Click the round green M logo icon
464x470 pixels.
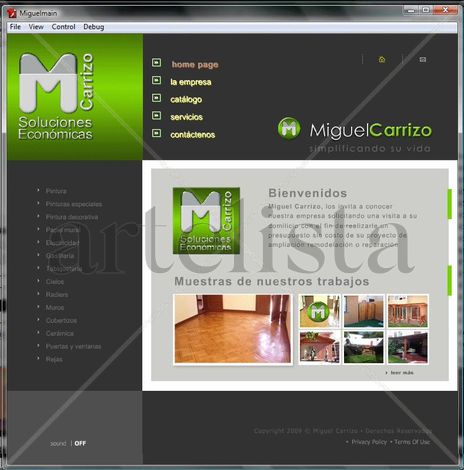(x=289, y=128)
